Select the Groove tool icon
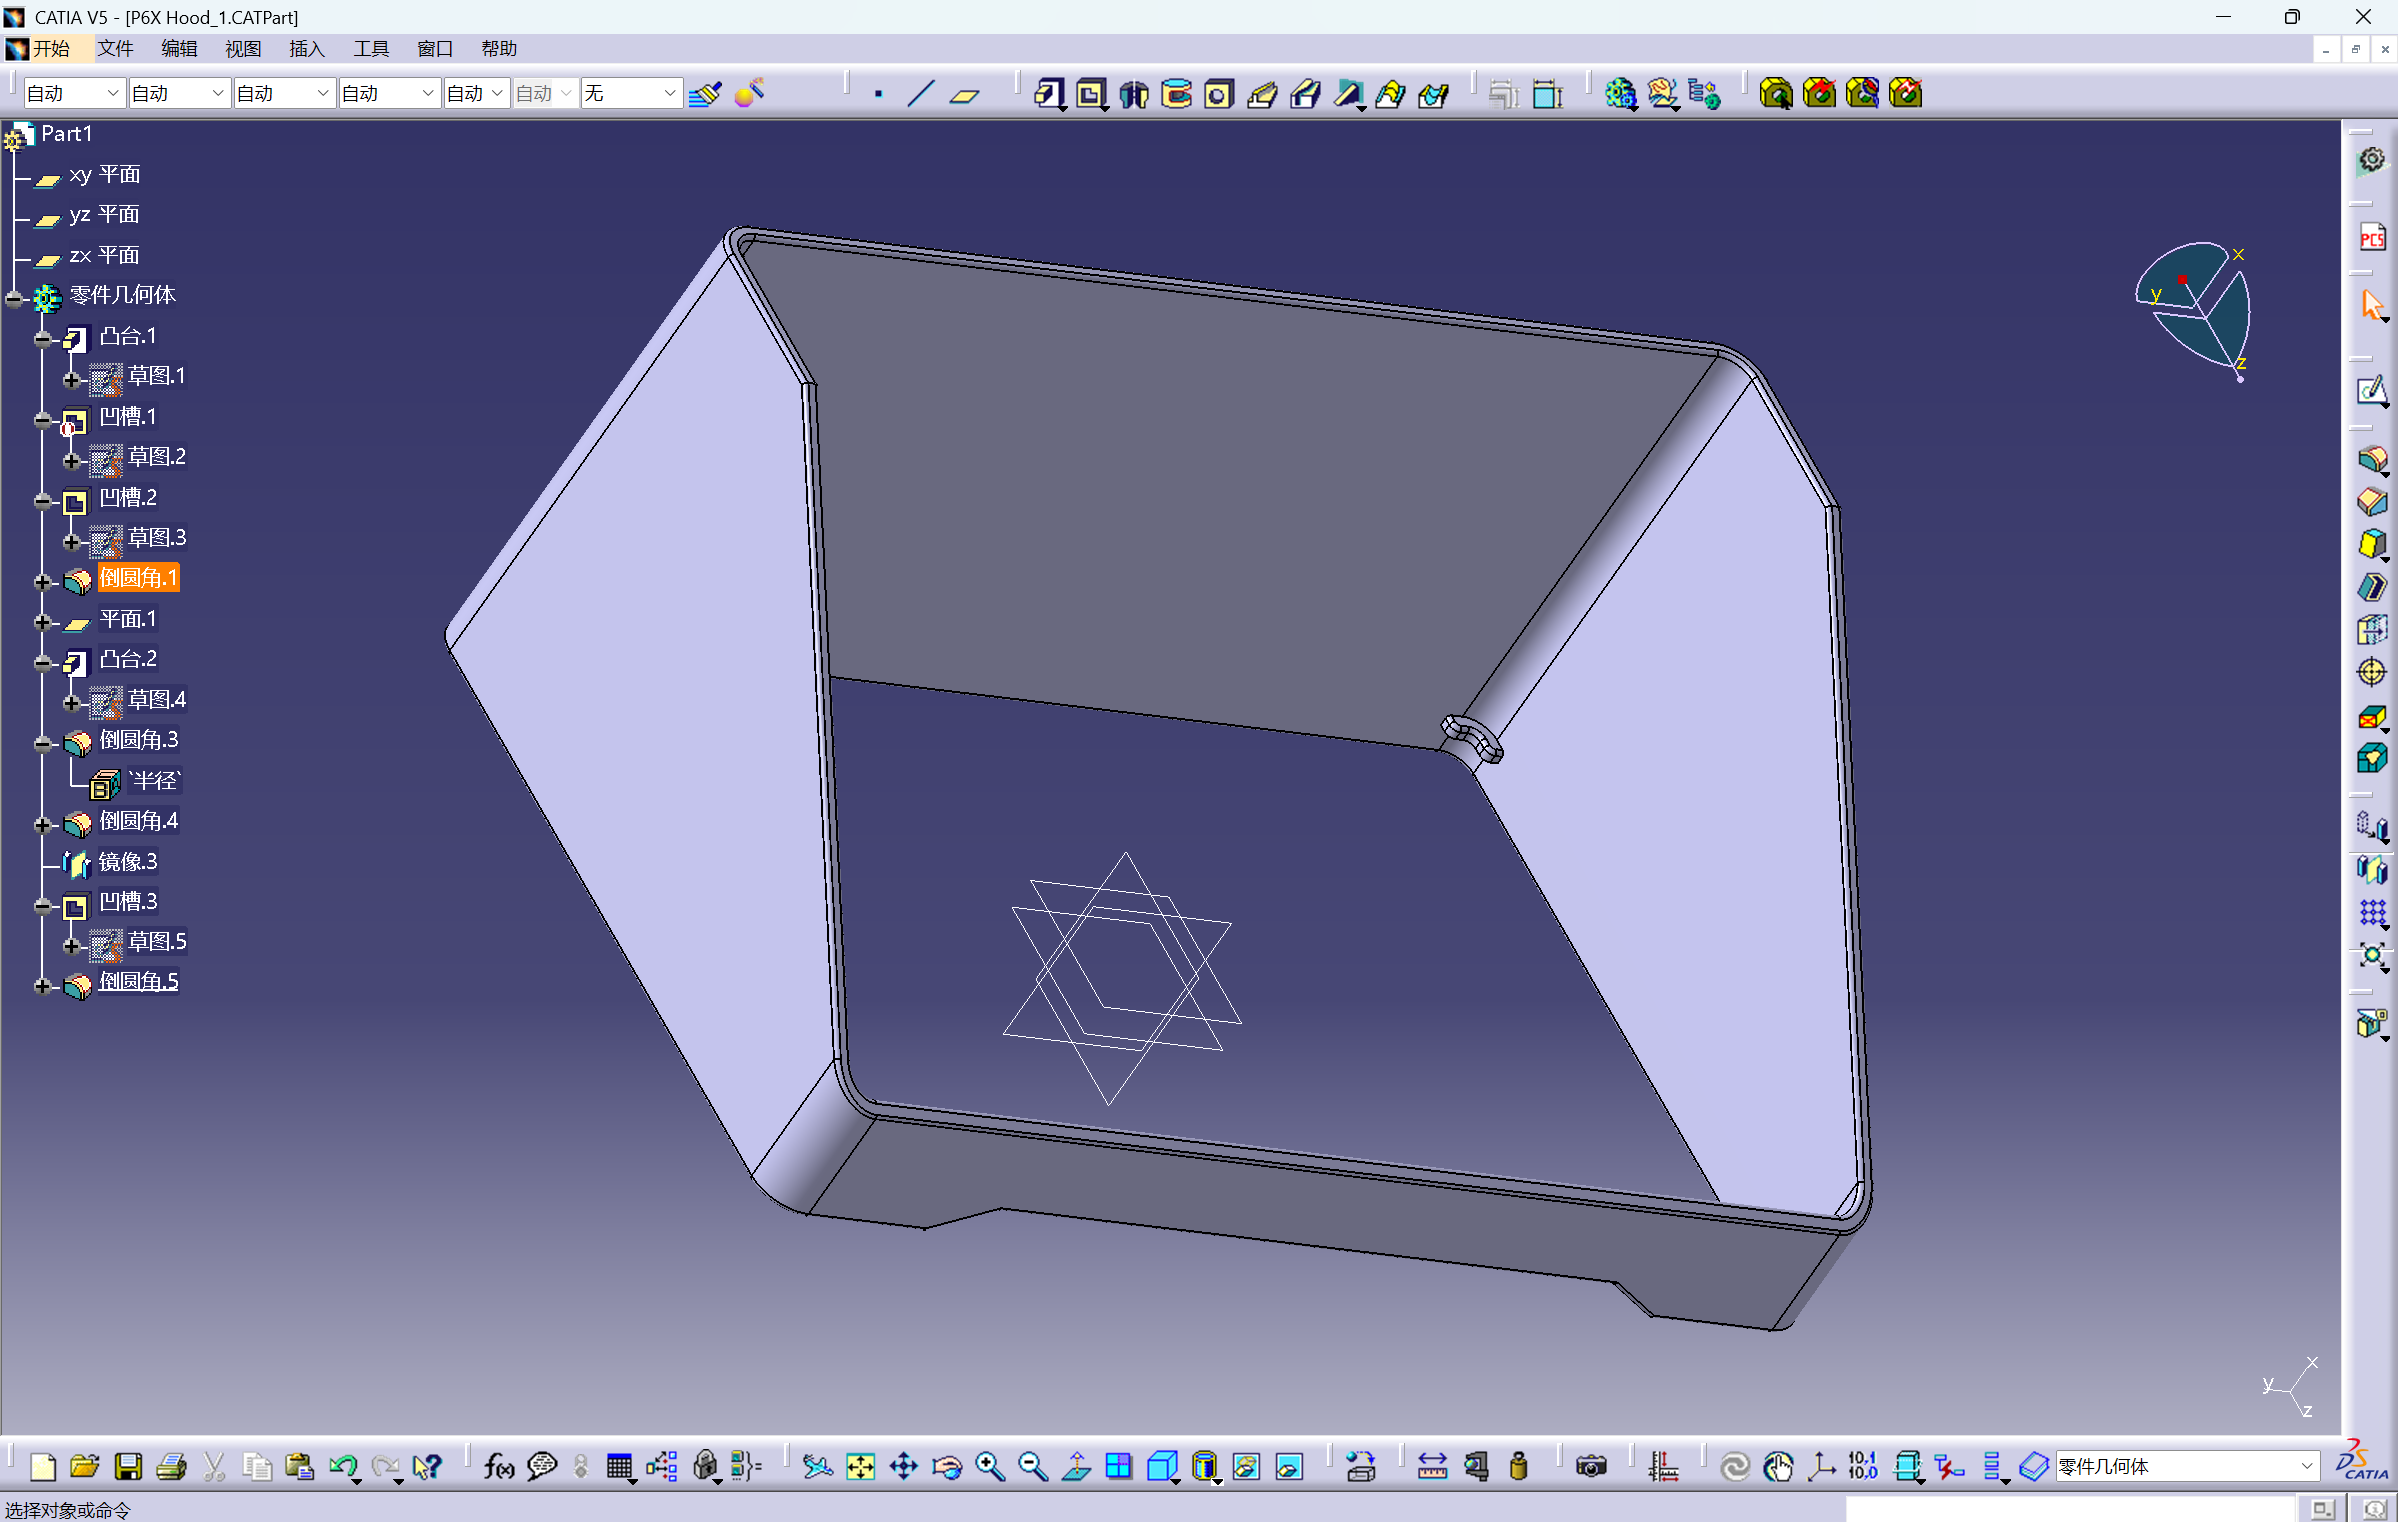 [x=1177, y=94]
